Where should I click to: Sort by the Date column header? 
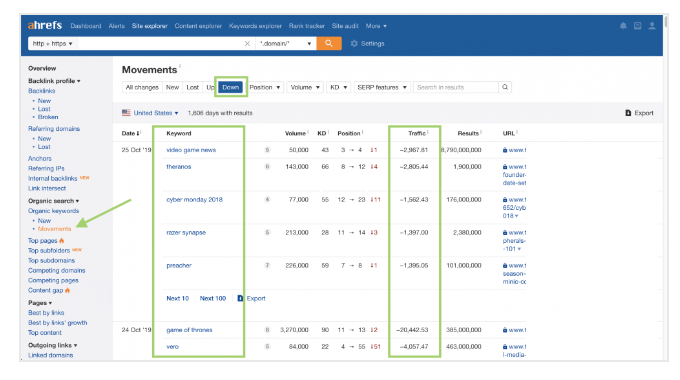pyautogui.click(x=131, y=134)
